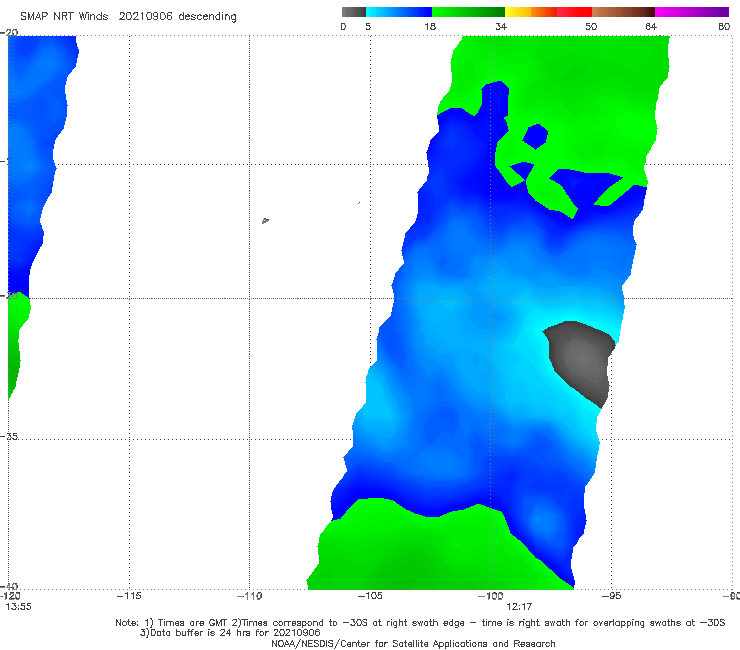740x650 pixels.
Task: Click the gray segment of the color bar
Action: point(354,12)
